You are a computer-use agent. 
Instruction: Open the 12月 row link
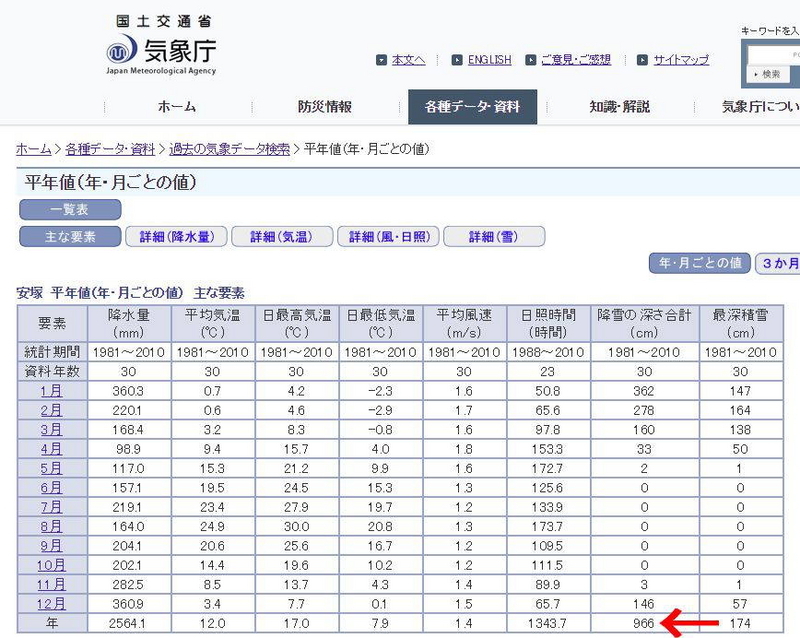pyautogui.click(x=52, y=604)
